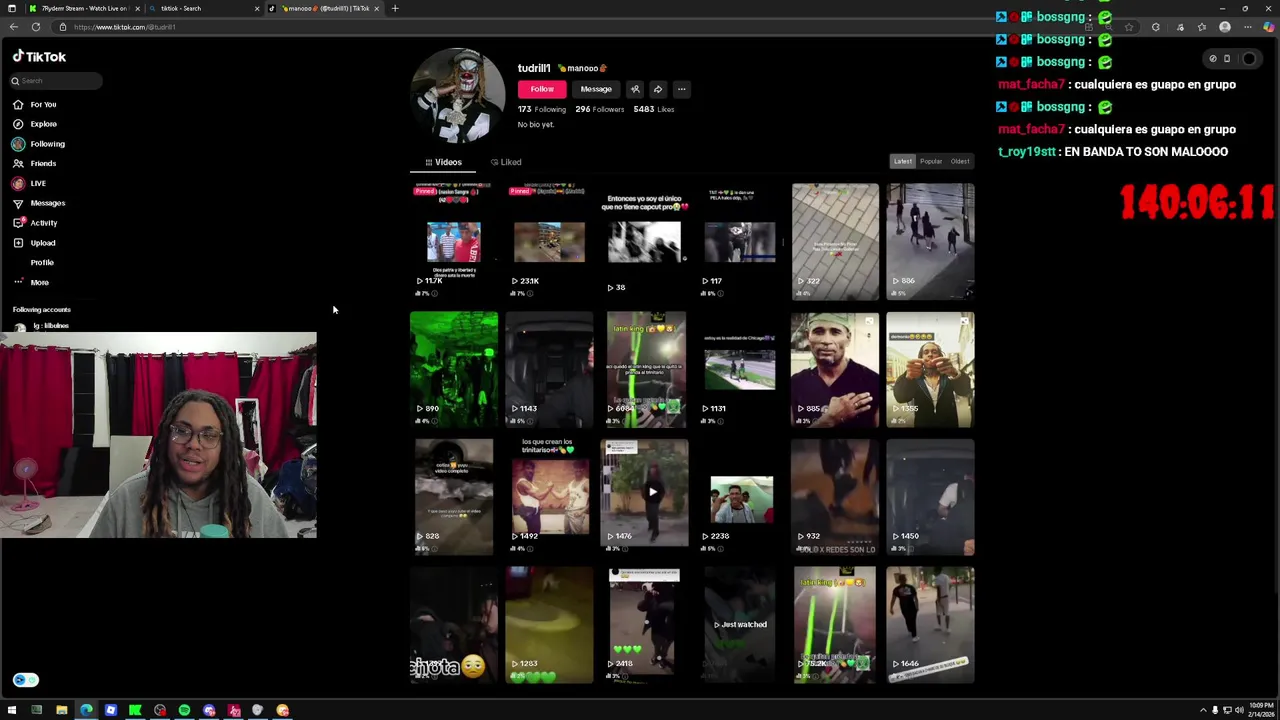
Task: Open the browser extensions puzzle icon
Action: point(1156,27)
